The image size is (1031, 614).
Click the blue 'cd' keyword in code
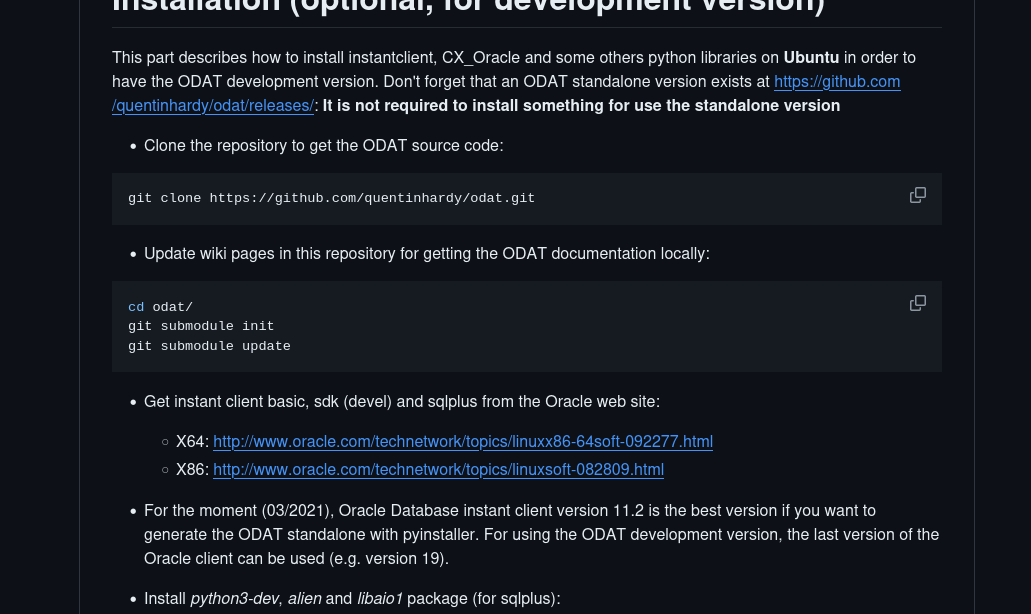click(x=136, y=307)
